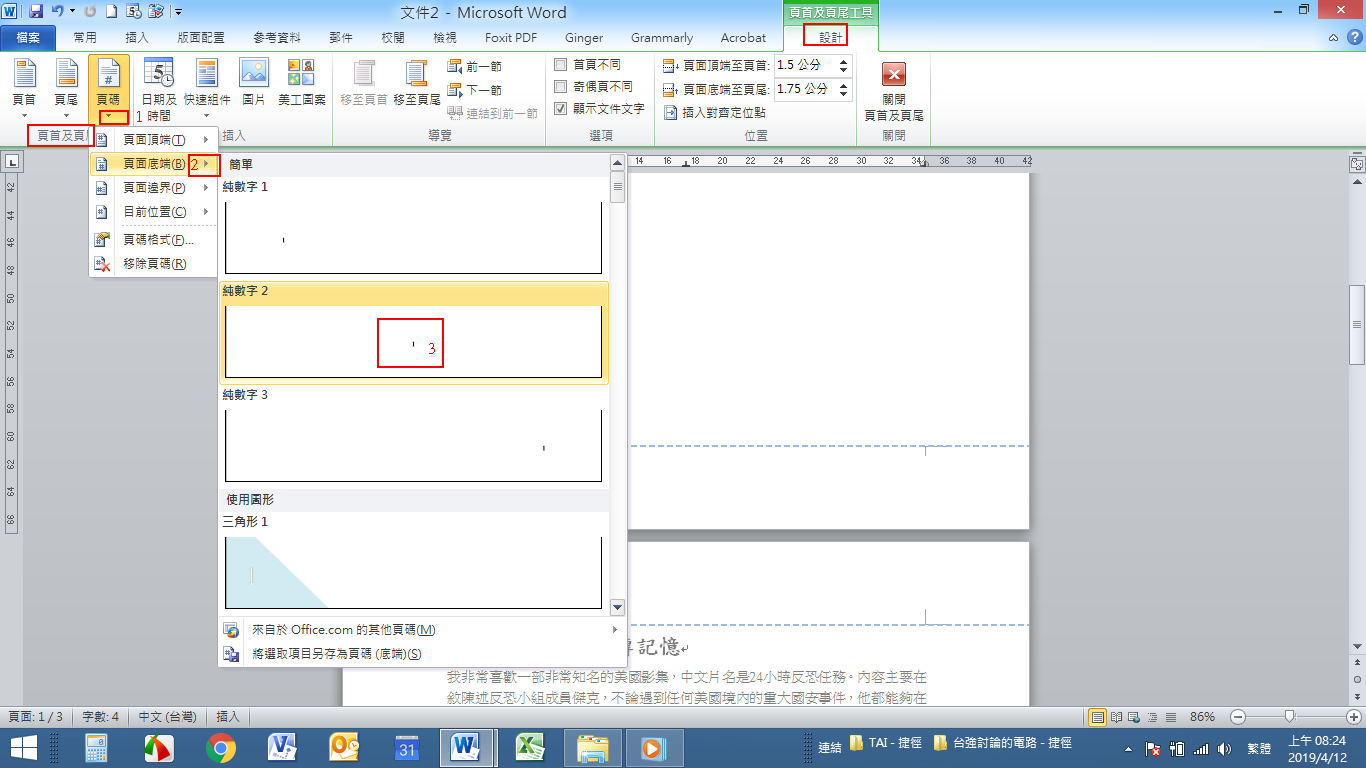This screenshot has height=768, width=1366.
Task: Open undo history dropdown arrow
Action: (x=72, y=12)
